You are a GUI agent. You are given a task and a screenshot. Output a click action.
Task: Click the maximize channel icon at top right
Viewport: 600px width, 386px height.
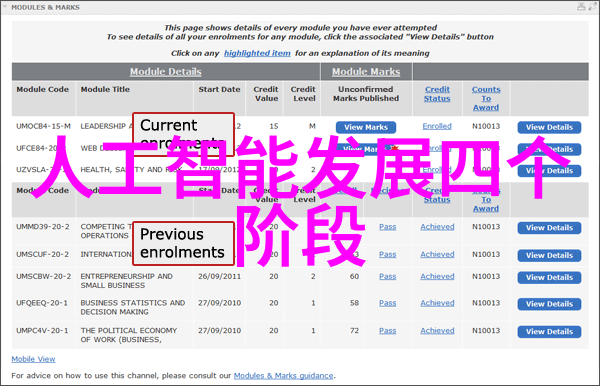pyautogui.click(x=593, y=6)
